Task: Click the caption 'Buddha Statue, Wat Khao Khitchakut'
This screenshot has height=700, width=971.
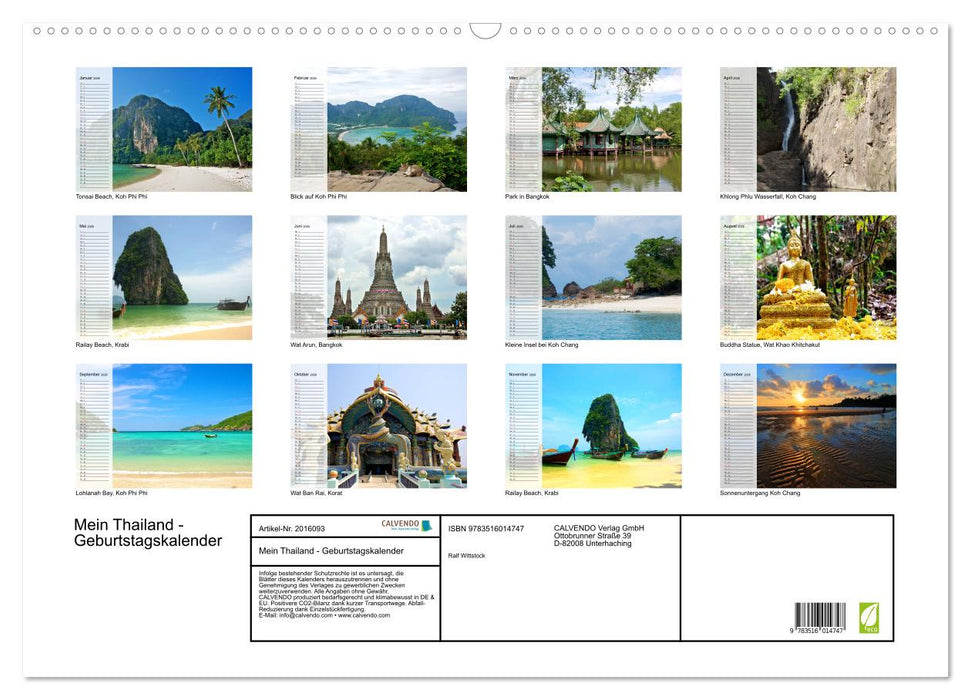Action: point(770,344)
